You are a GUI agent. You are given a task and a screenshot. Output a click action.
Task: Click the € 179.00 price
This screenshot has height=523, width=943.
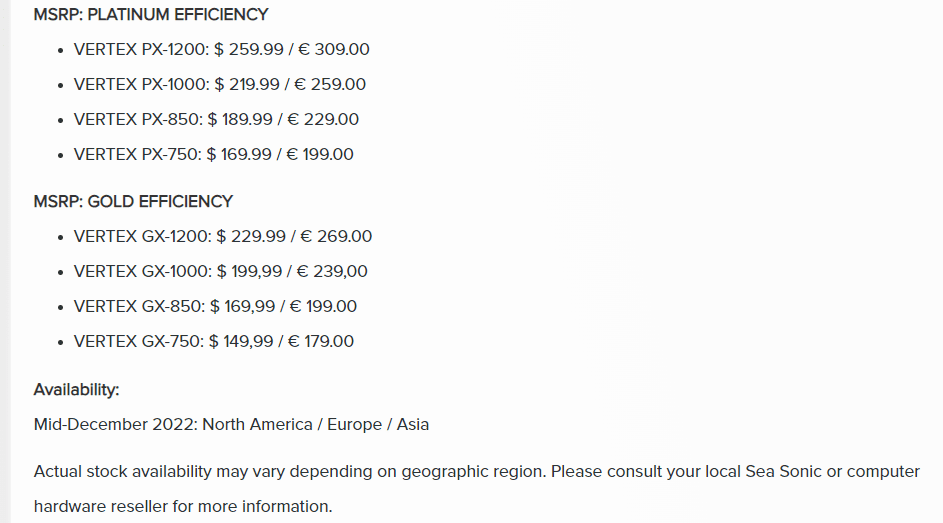click(x=321, y=341)
